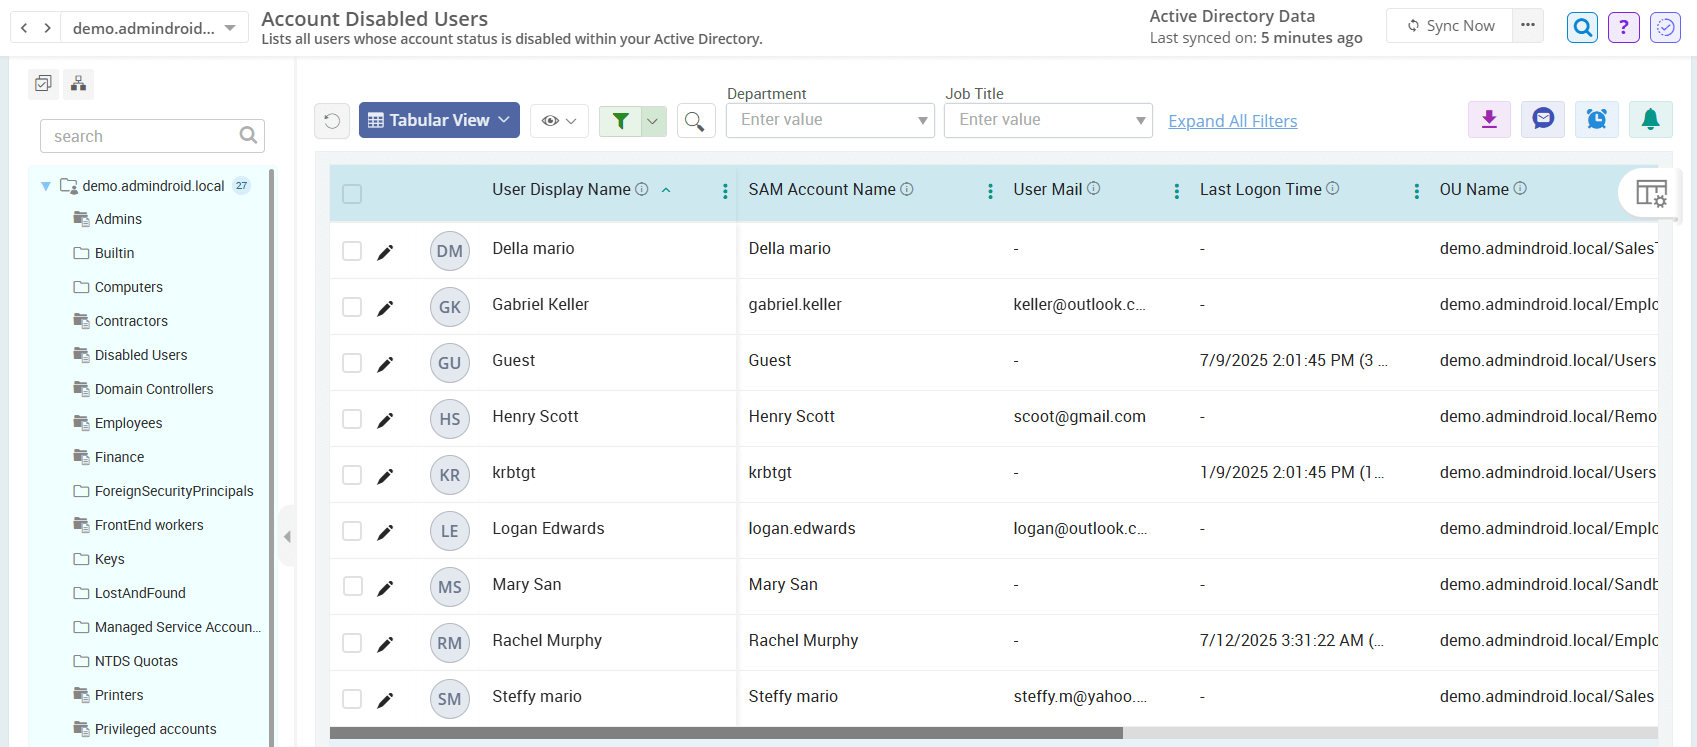Tick the select-all header checkbox
The image size is (1697, 747).
tap(352, 194)
